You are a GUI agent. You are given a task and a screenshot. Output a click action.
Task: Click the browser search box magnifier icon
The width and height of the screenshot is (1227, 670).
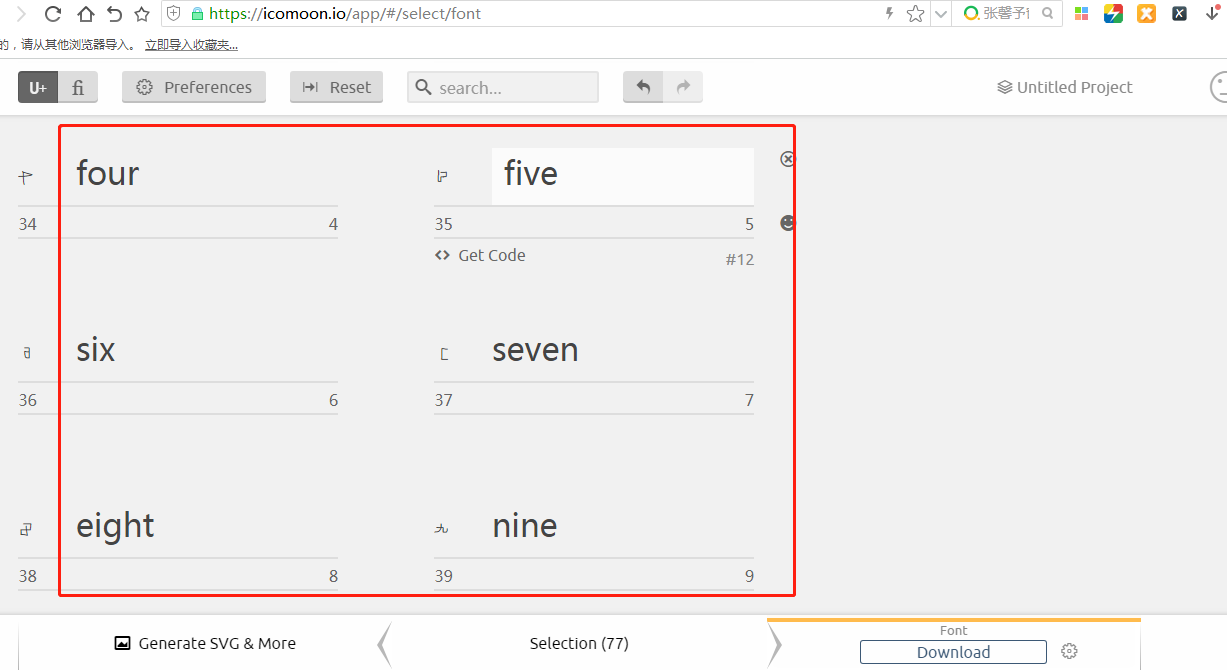pyautogui.click(x=1047, y=14)
